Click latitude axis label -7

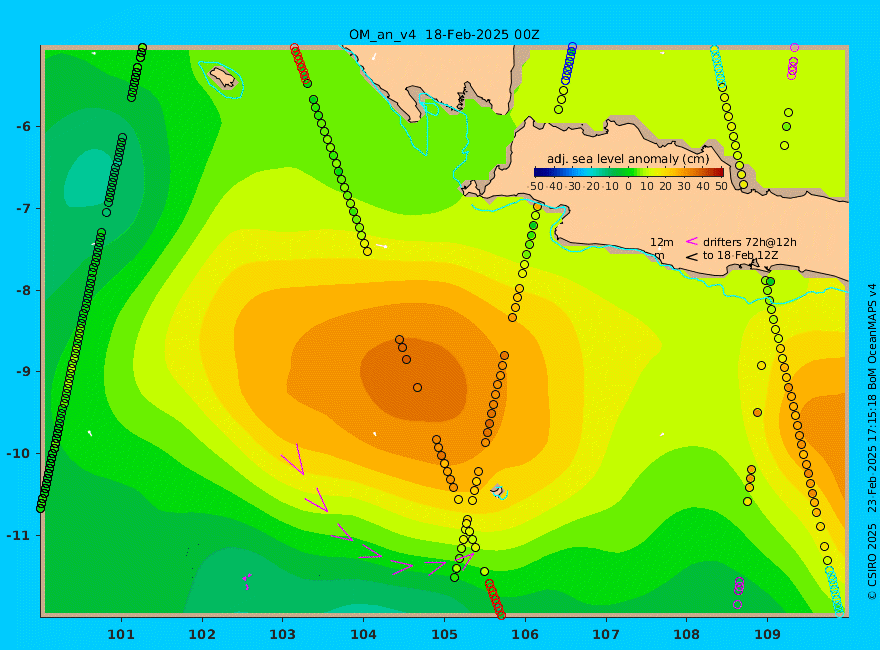pos(23,209)
